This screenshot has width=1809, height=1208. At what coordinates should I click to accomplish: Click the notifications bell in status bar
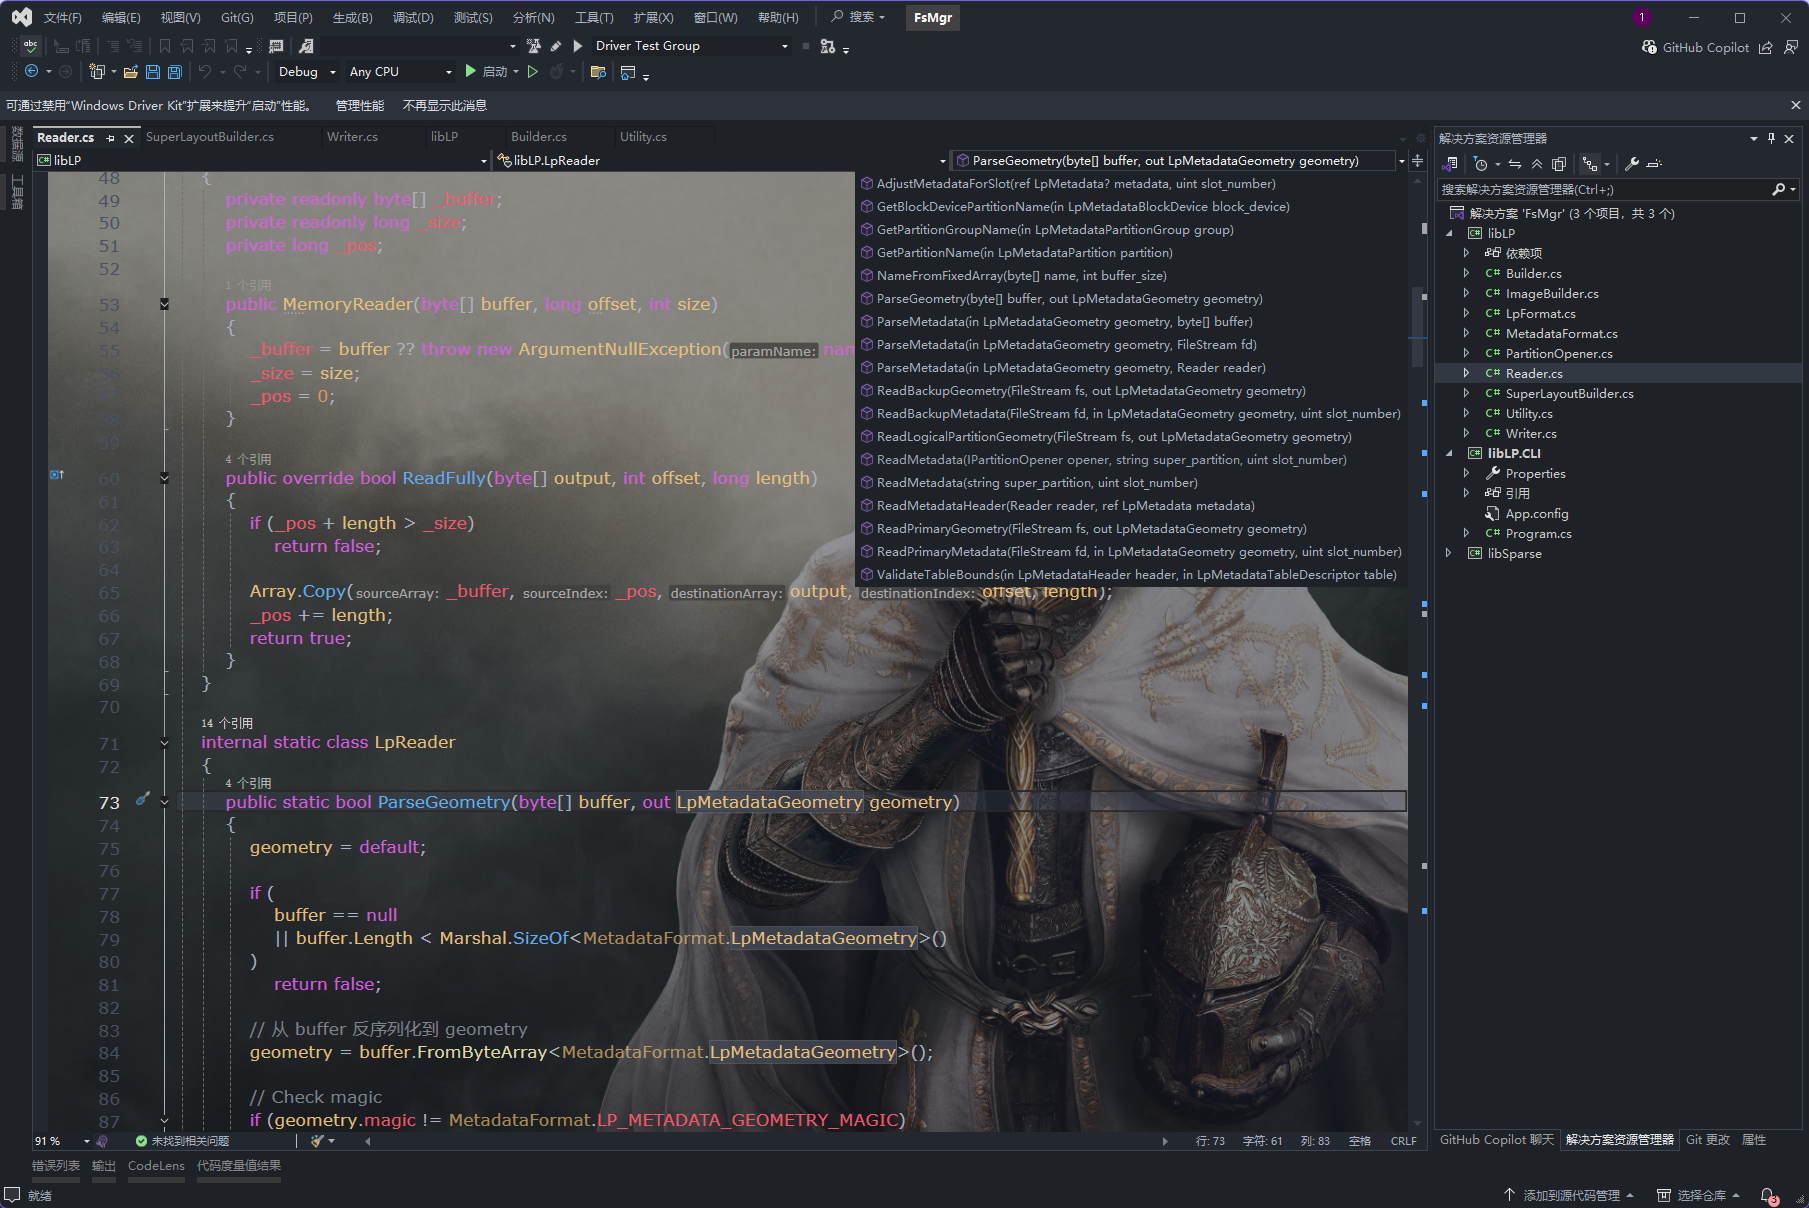click(1768, 1195)
